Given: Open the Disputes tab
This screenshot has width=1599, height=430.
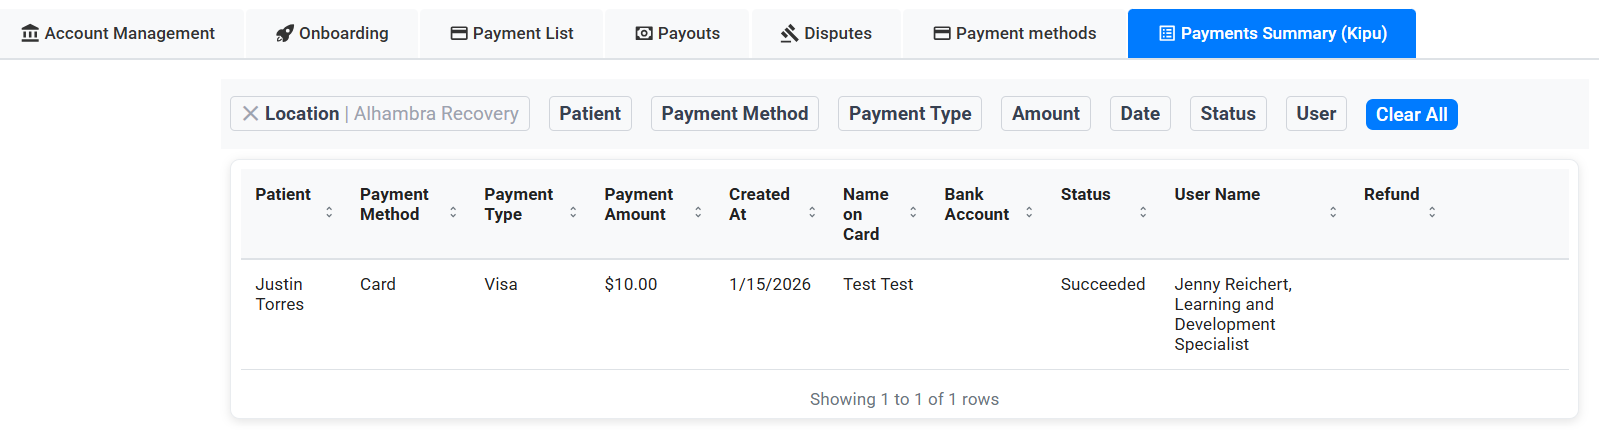Looking at the screenshot, I should point(826,34).
